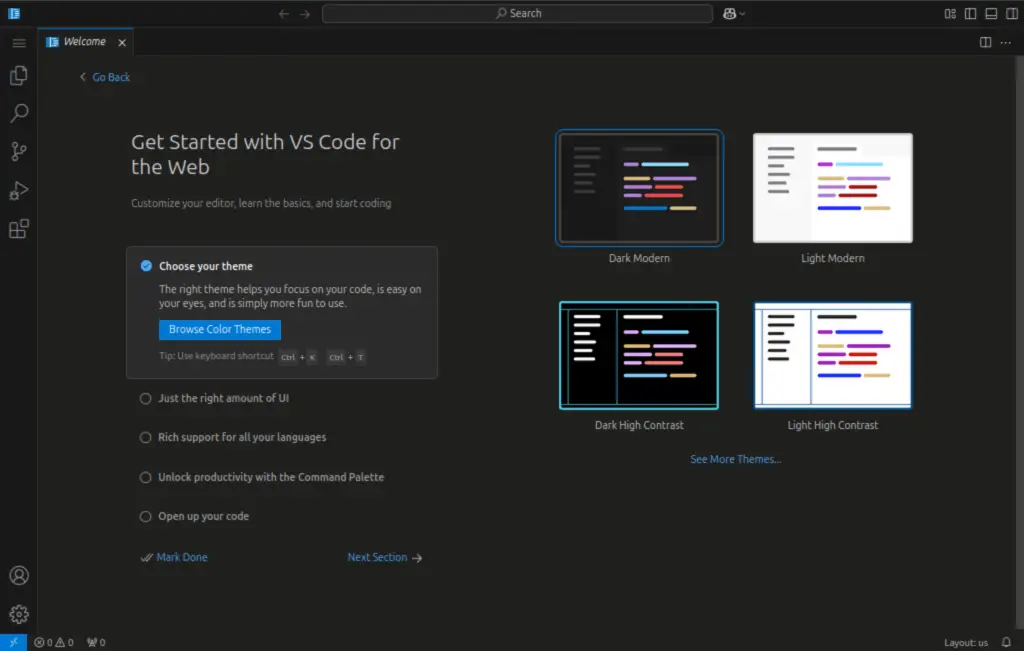Open the Accounts icon above the gear

pyautogui.click(x=18, y=575)
